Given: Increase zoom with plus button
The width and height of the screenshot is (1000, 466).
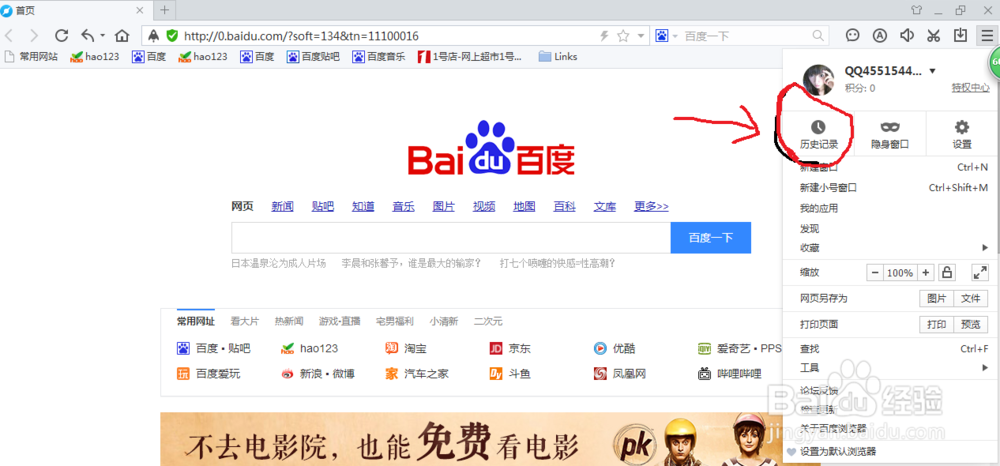Looking at the screenshot, I should (926, 273).
